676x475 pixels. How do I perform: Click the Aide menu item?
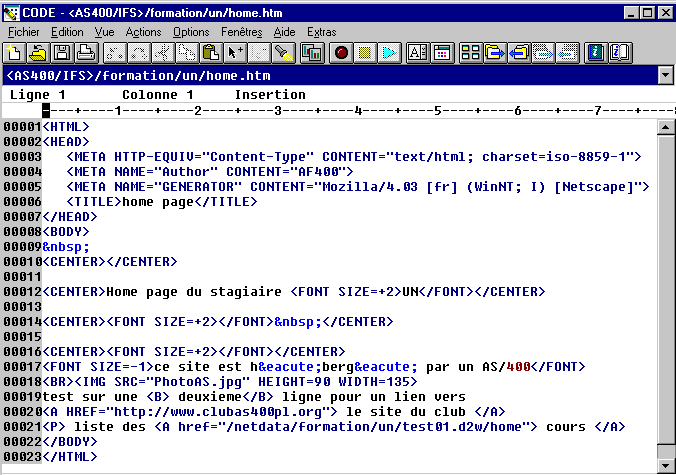(284, 32)
